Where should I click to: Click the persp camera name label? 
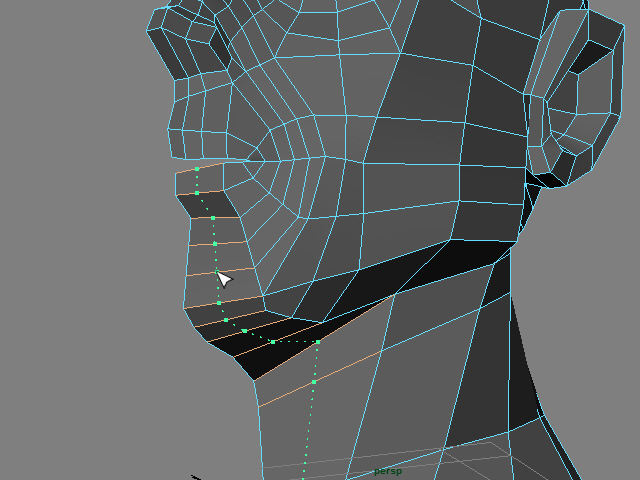(x=388, y=471)
